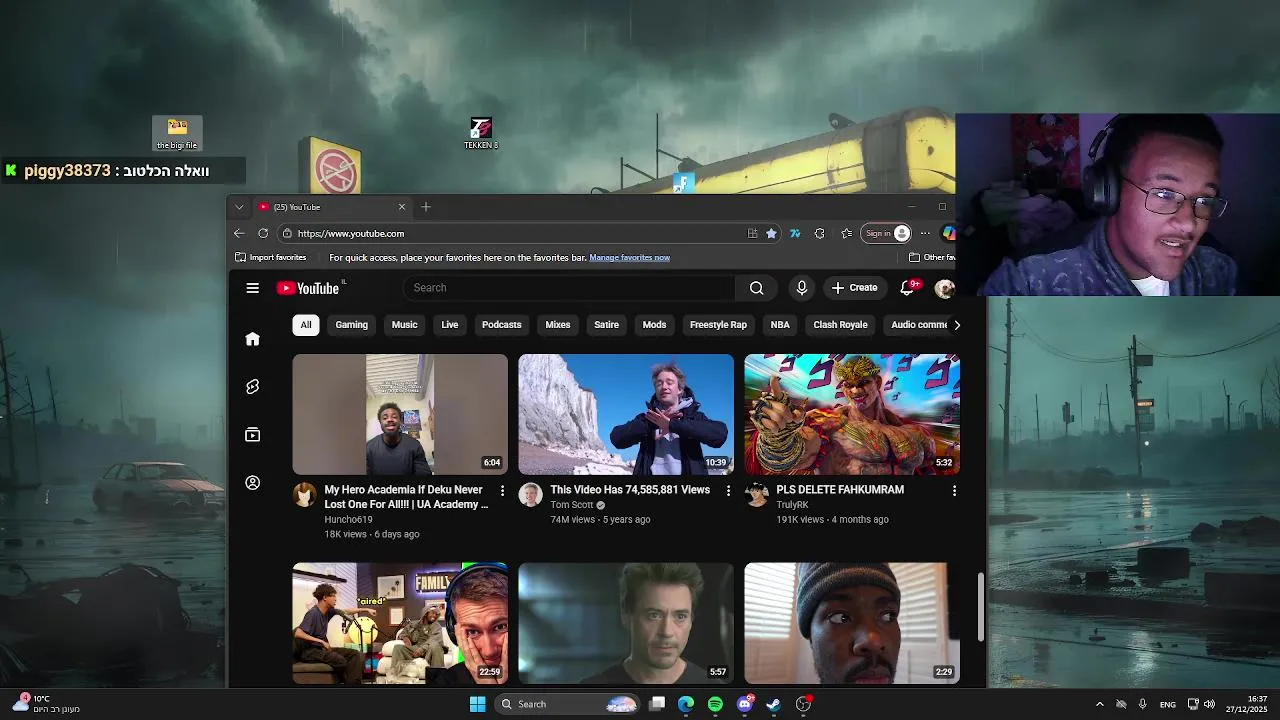Click the blue favorite star in address bar
Screen dimensions: 1280x720
click(x=771, y=233)
